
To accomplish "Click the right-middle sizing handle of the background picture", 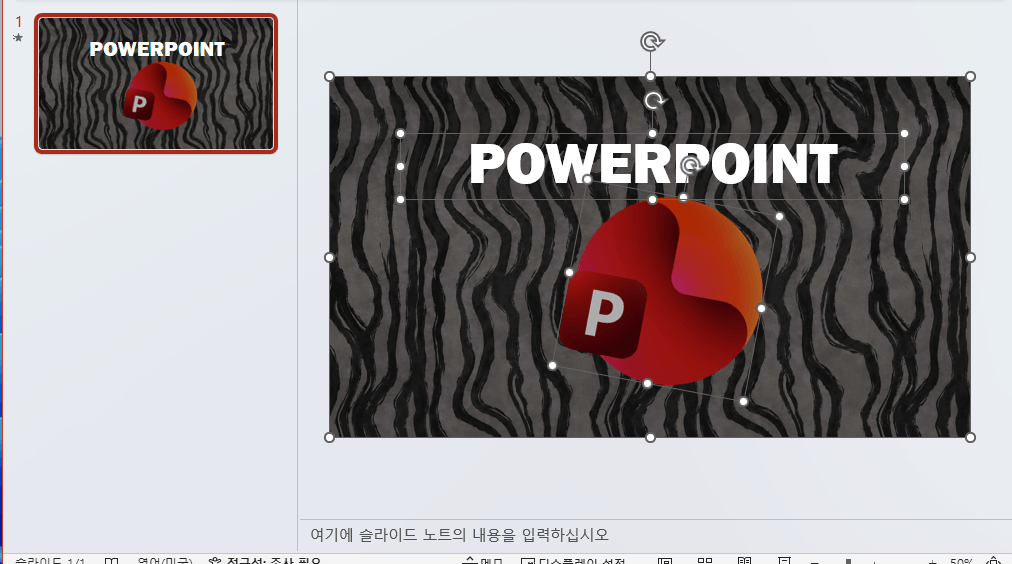I will point(970,257).
